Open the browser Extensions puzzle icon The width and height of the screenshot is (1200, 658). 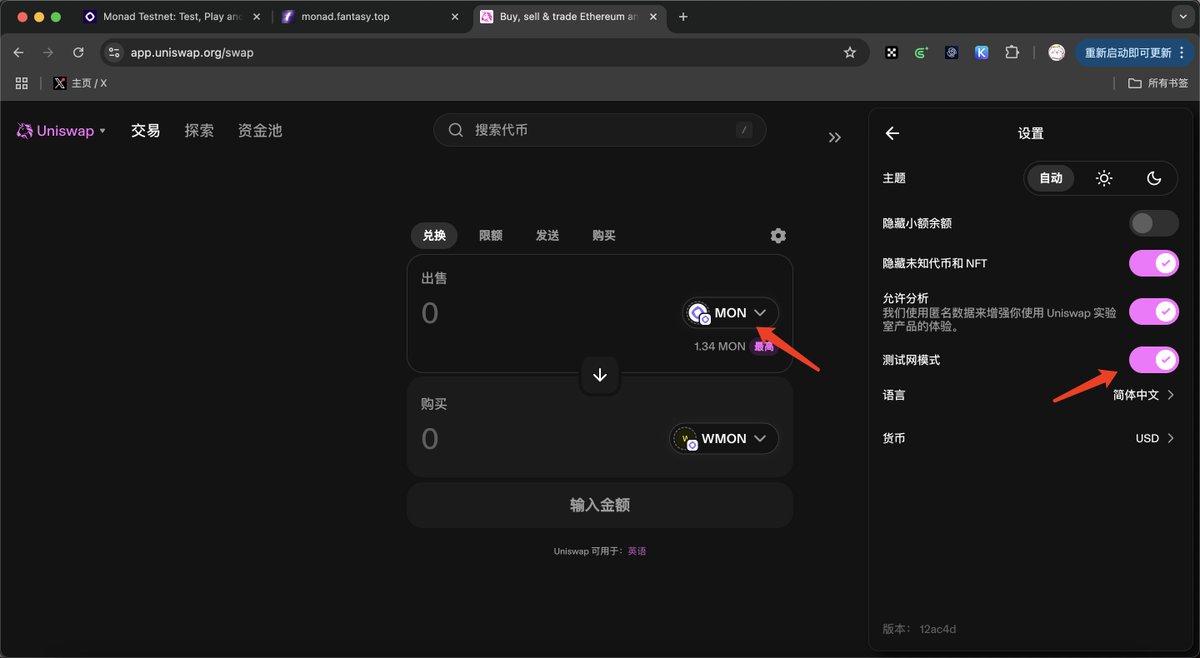1012,51
